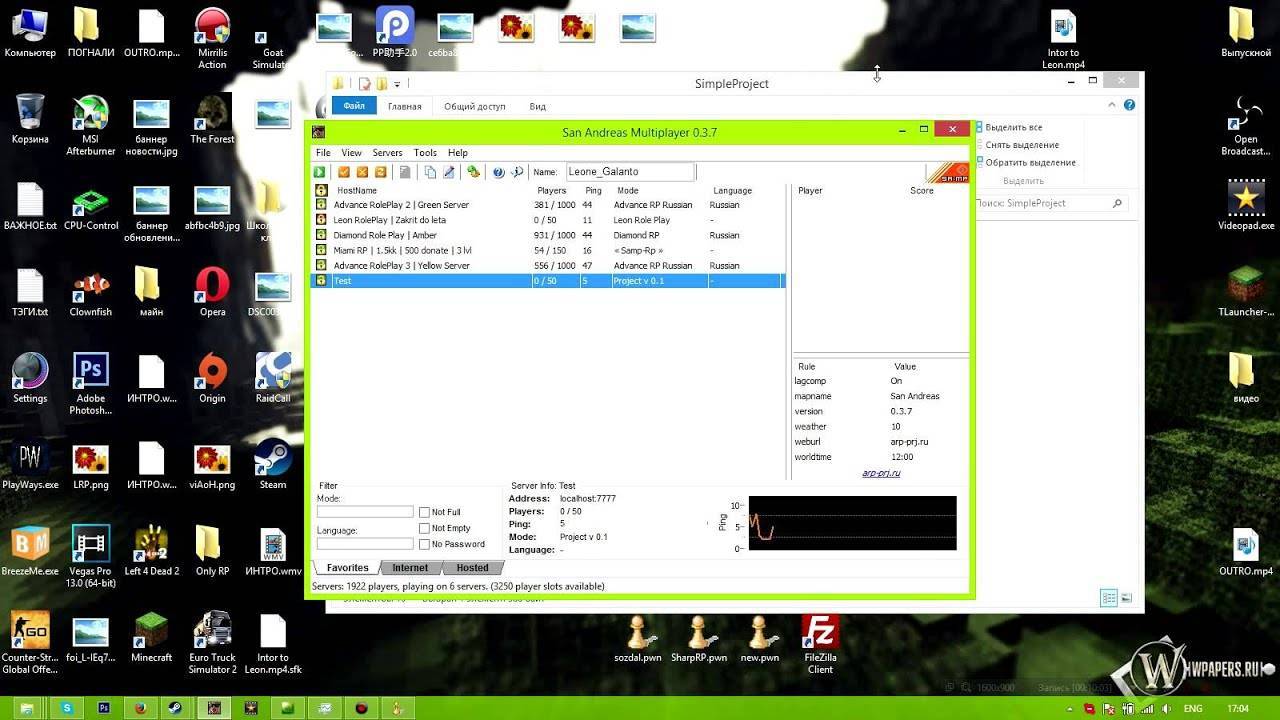This screenshot has height=720, width=1280.
Task: Open the Файл tab in SimpleProject window
Action: click(354, 106)
